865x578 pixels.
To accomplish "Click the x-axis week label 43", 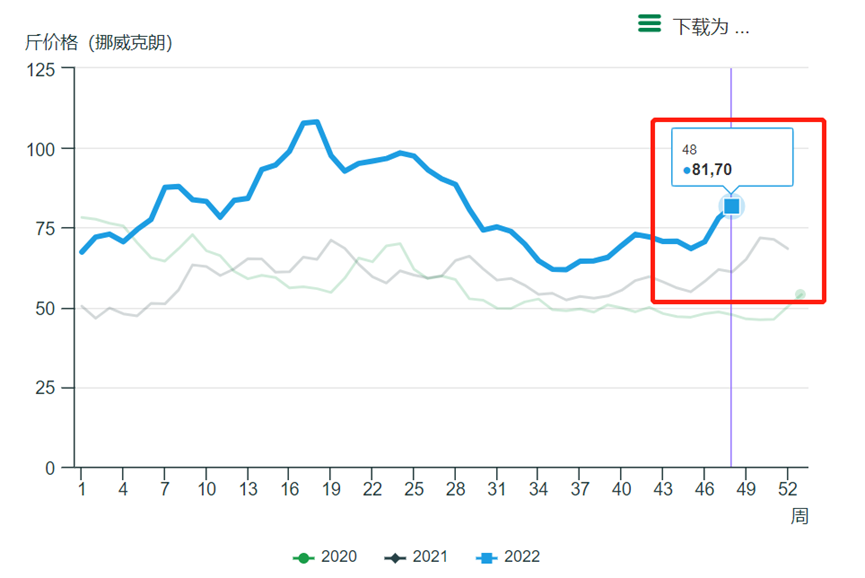I will pyautogui.click(x=663, y=489).
